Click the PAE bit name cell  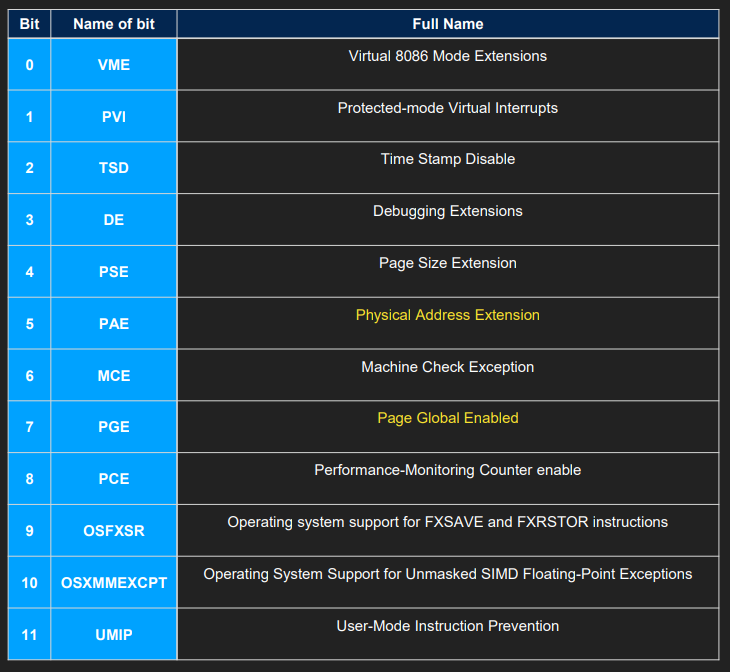114,324
